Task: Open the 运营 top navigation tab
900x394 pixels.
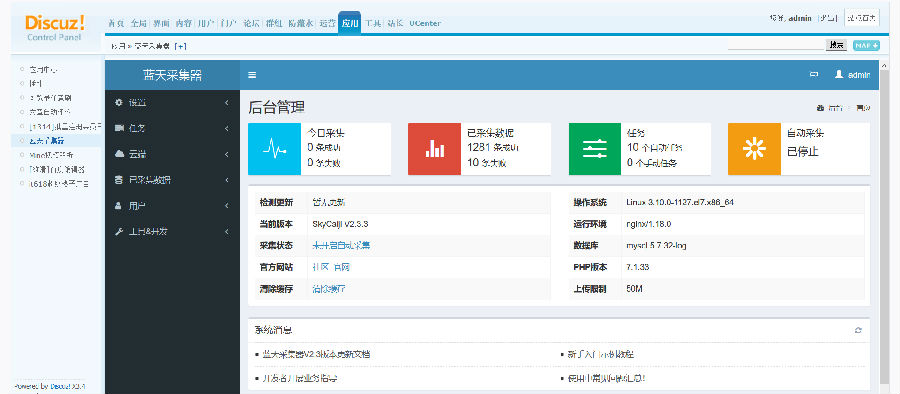Action: [327, 24]
